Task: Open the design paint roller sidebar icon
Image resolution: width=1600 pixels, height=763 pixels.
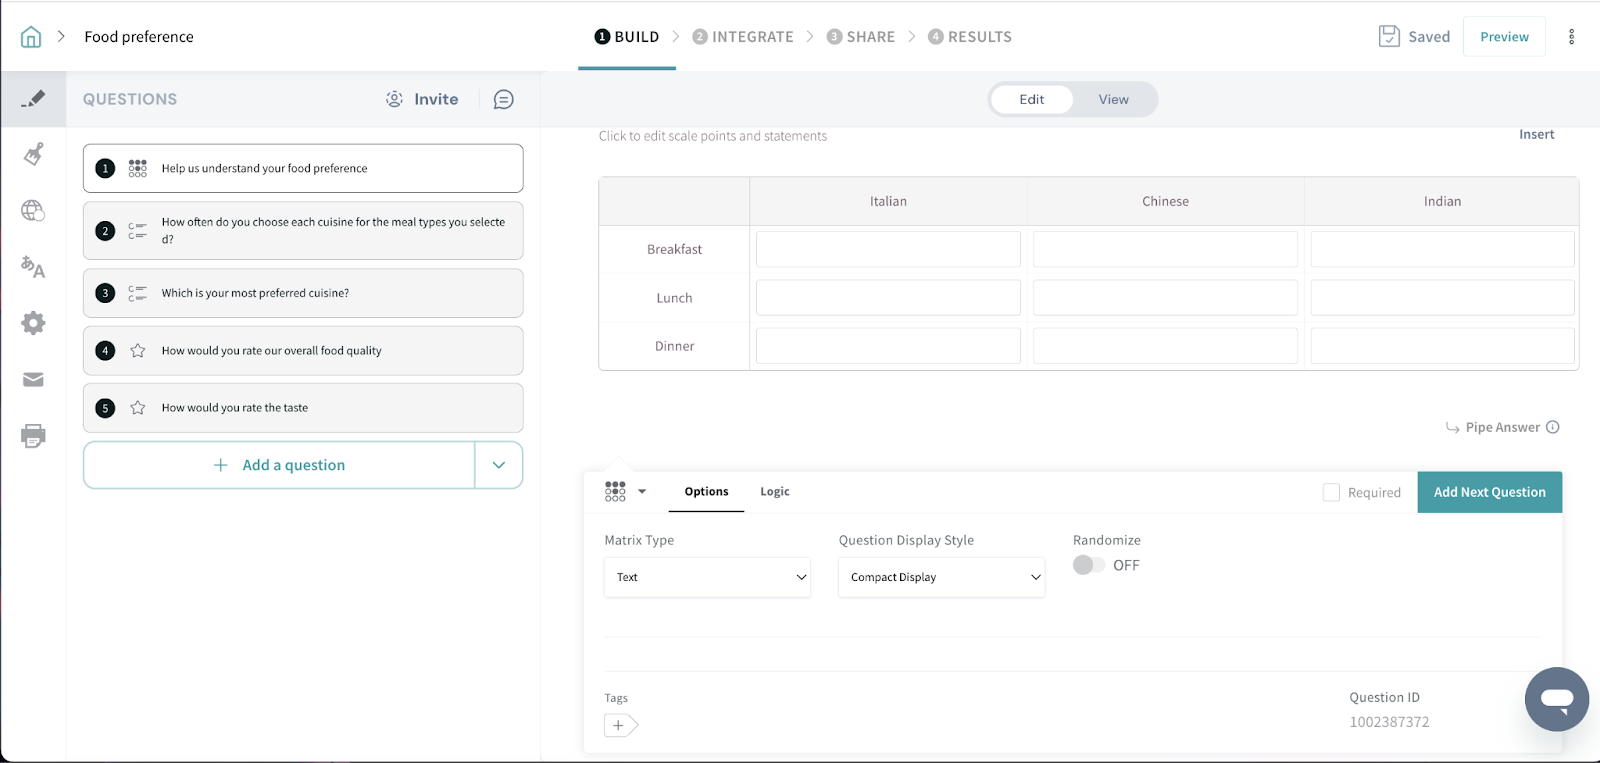Action: tap(33, 154)
